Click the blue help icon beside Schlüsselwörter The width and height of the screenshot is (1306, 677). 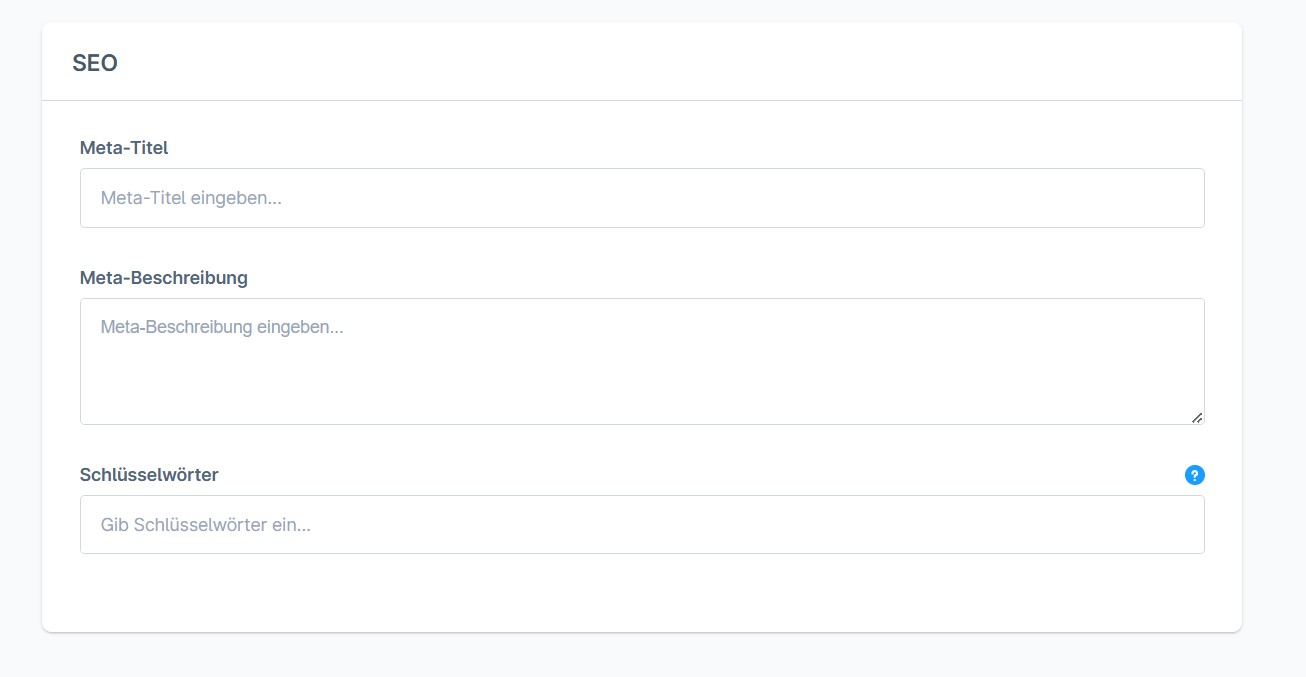(1194, 475)
